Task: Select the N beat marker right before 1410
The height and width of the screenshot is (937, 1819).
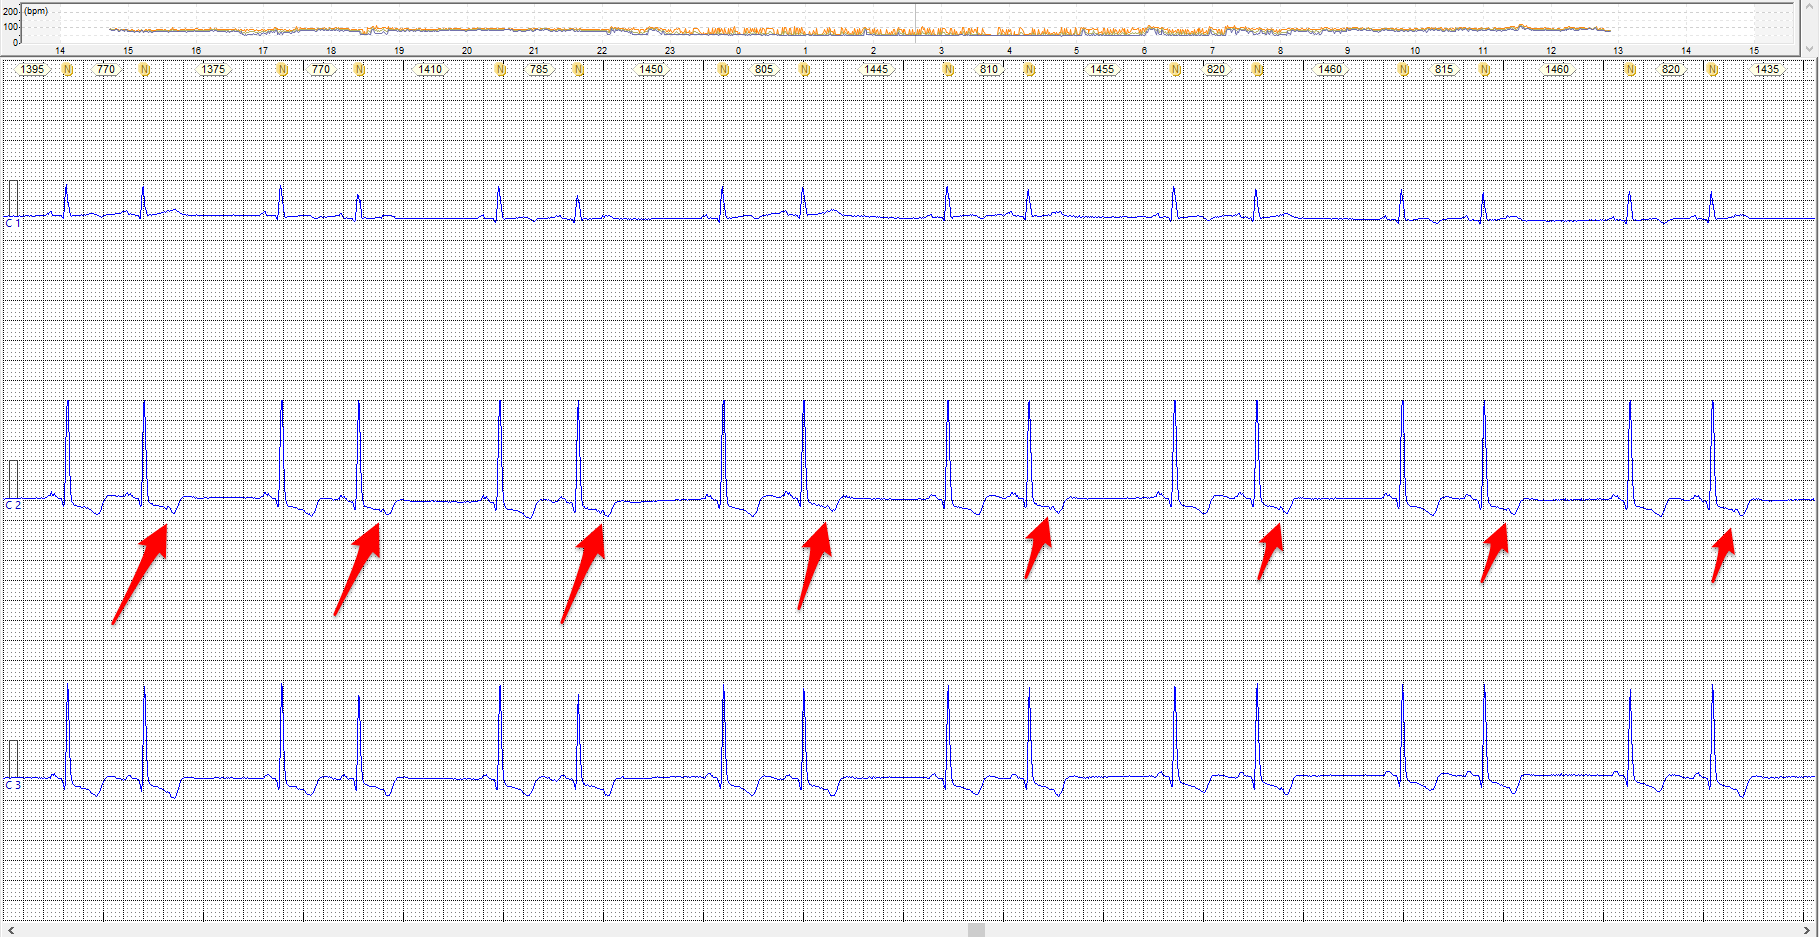Action: (x=360, y=69)
